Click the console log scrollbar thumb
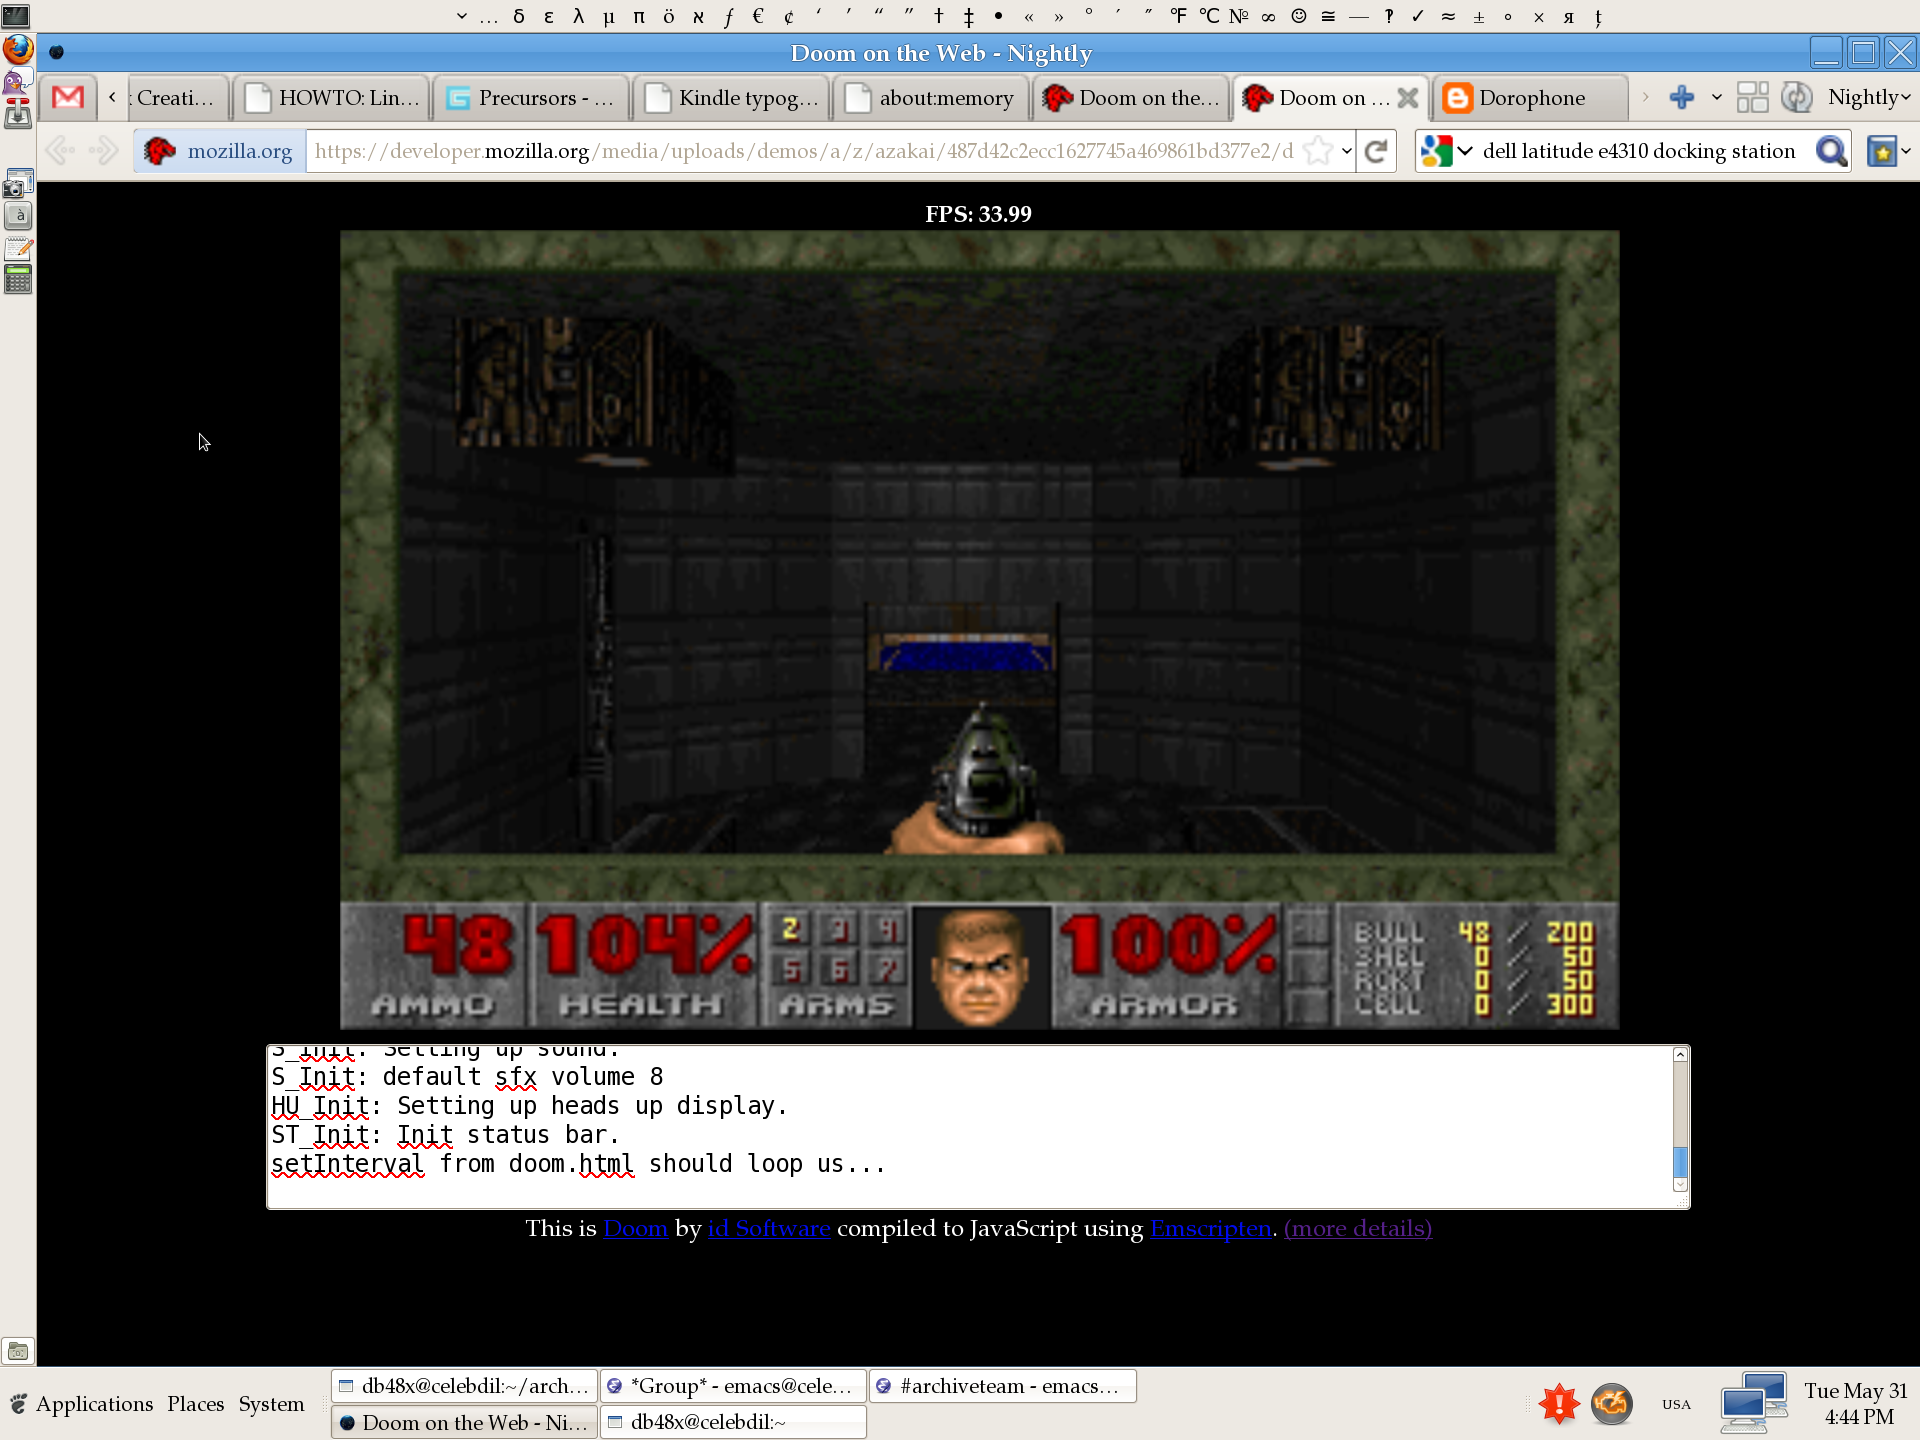Screen dimensions: 1920x1440 tap(1680, 1162)
